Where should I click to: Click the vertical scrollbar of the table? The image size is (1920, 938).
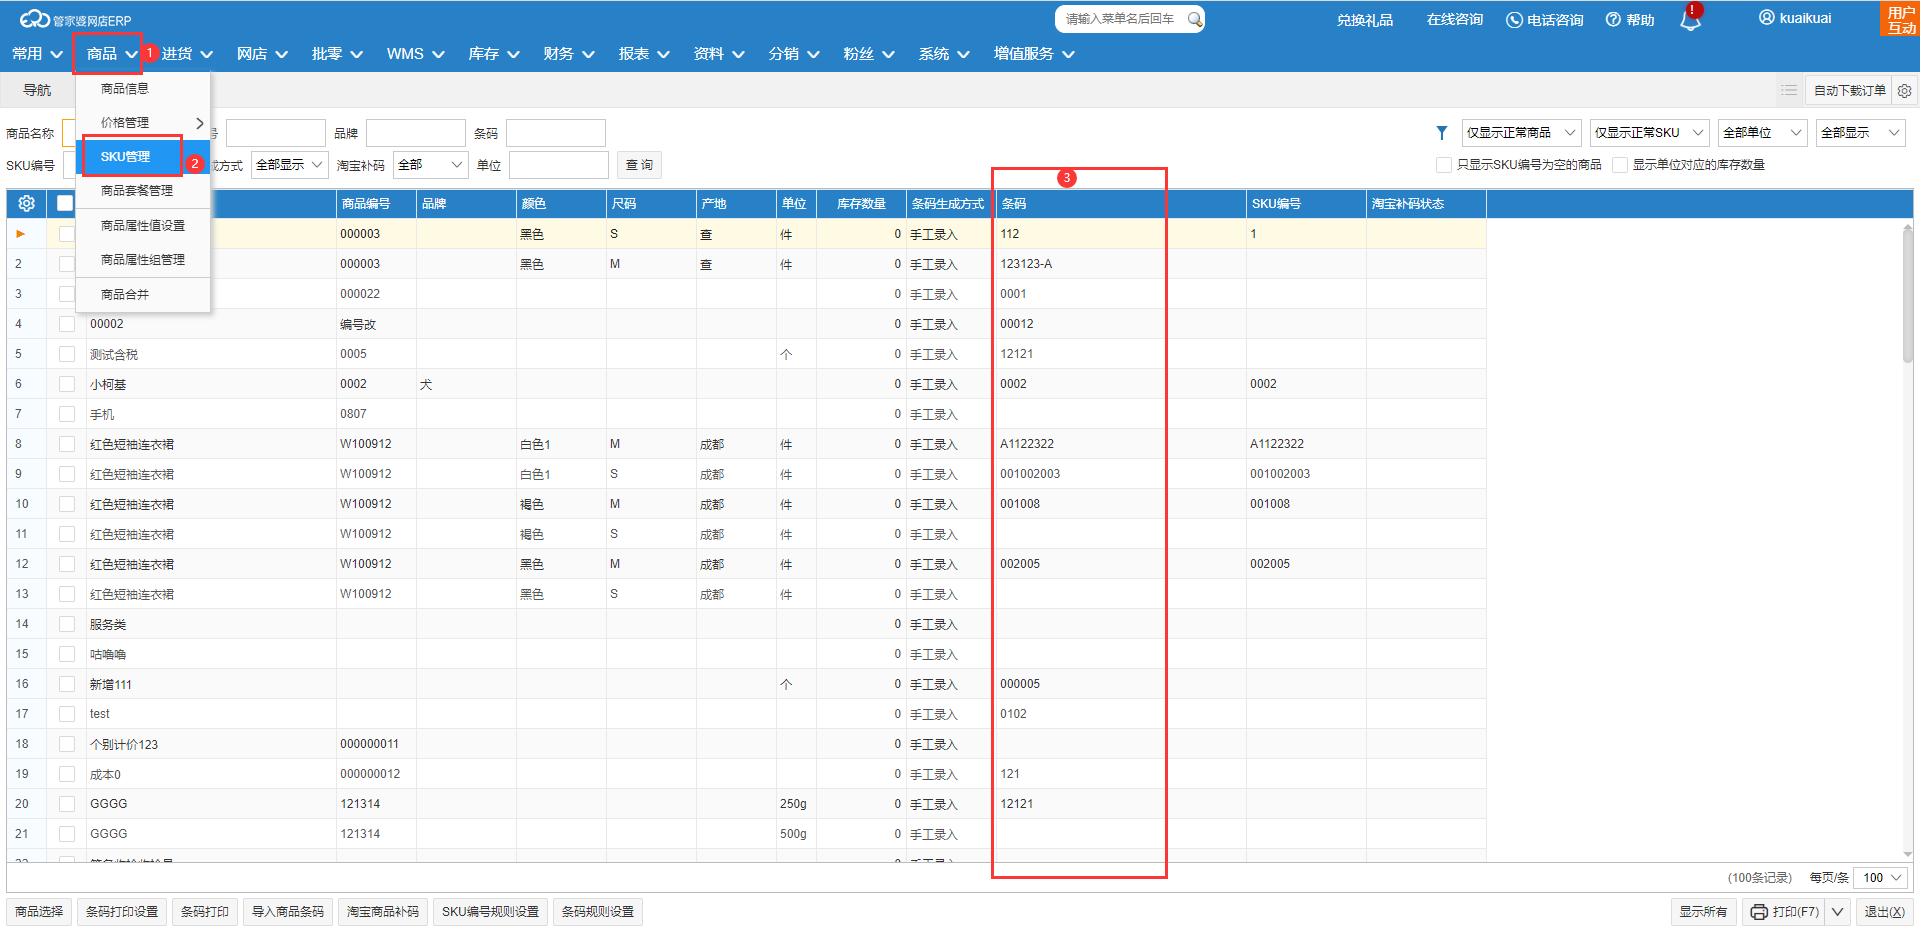(x=1907, y=300)
